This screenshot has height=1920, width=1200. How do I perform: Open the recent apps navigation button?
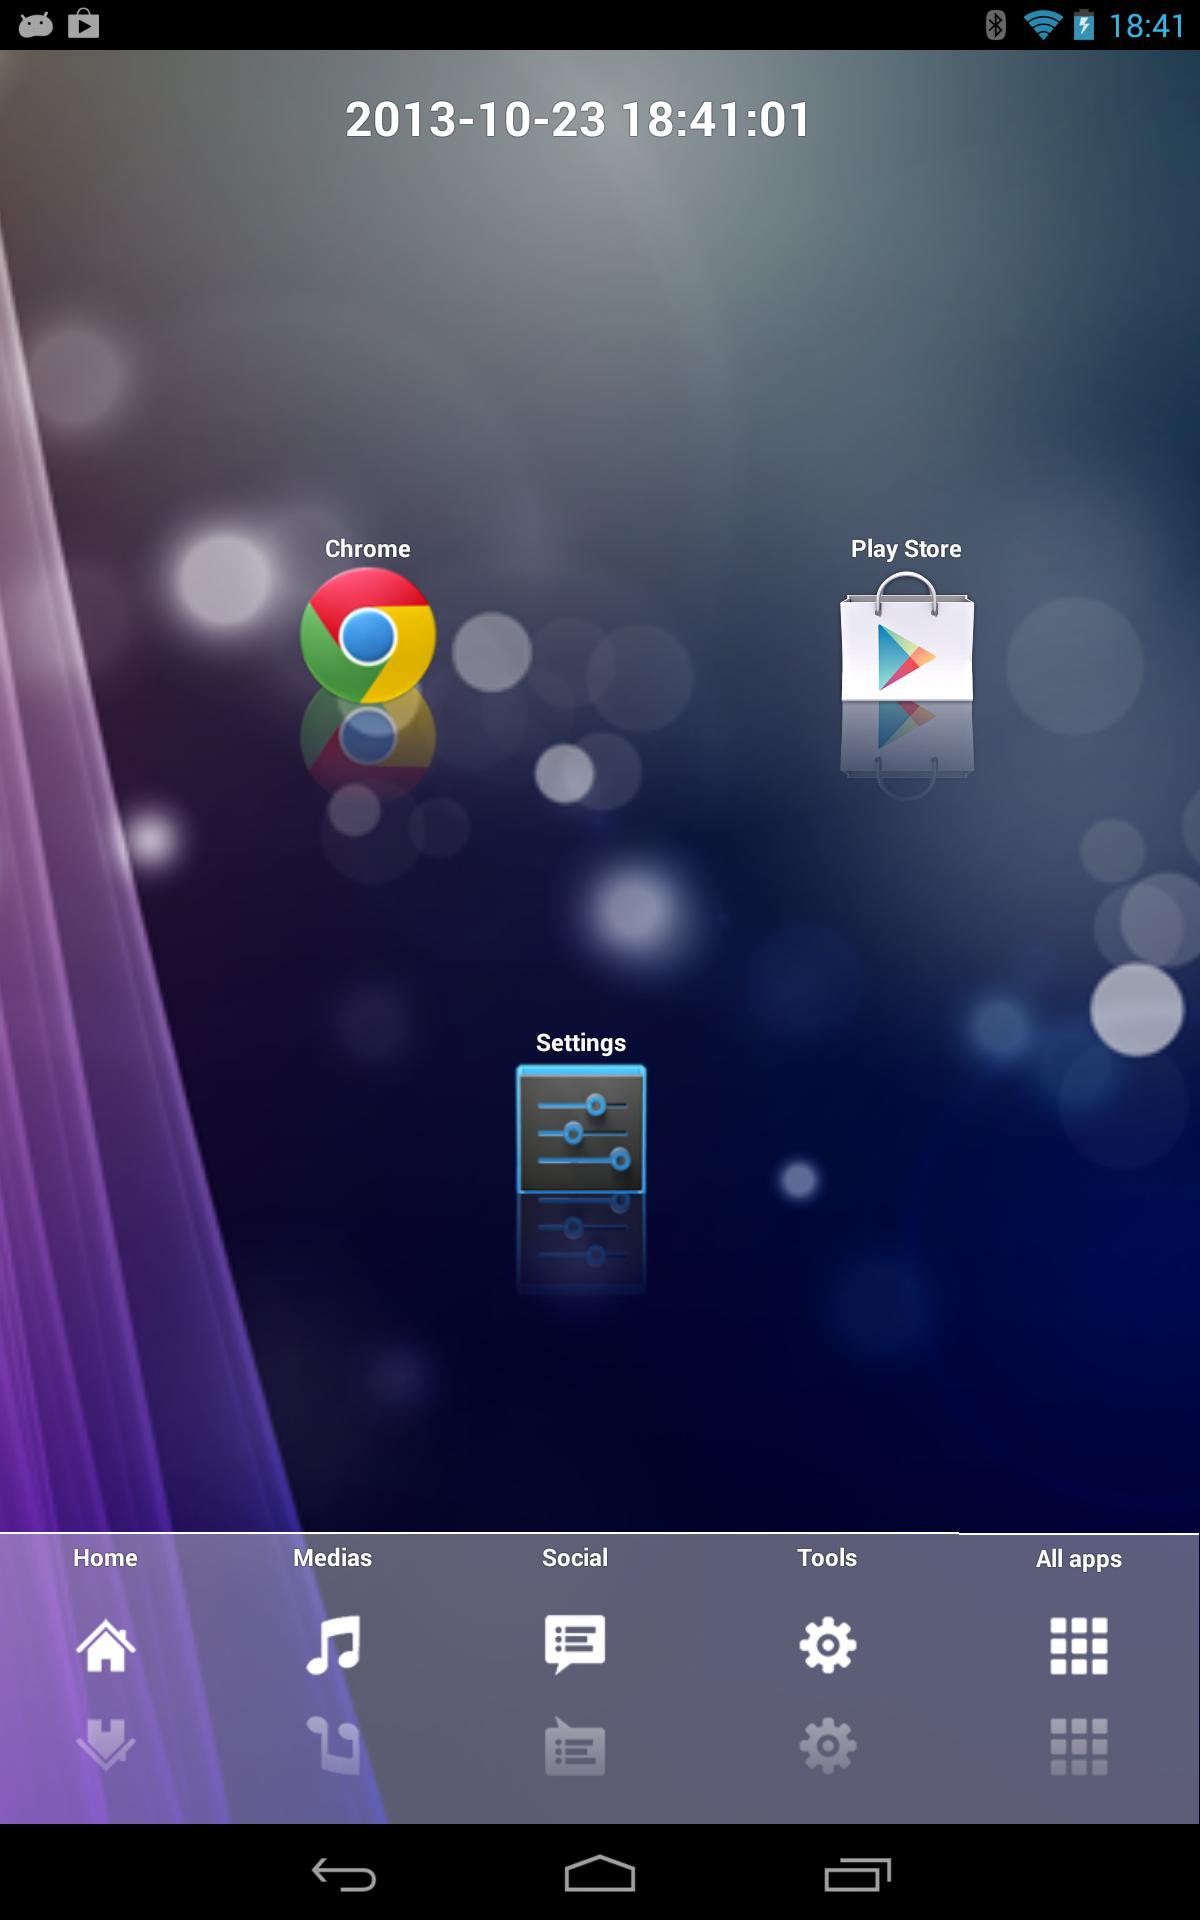tap(857, 1874)
